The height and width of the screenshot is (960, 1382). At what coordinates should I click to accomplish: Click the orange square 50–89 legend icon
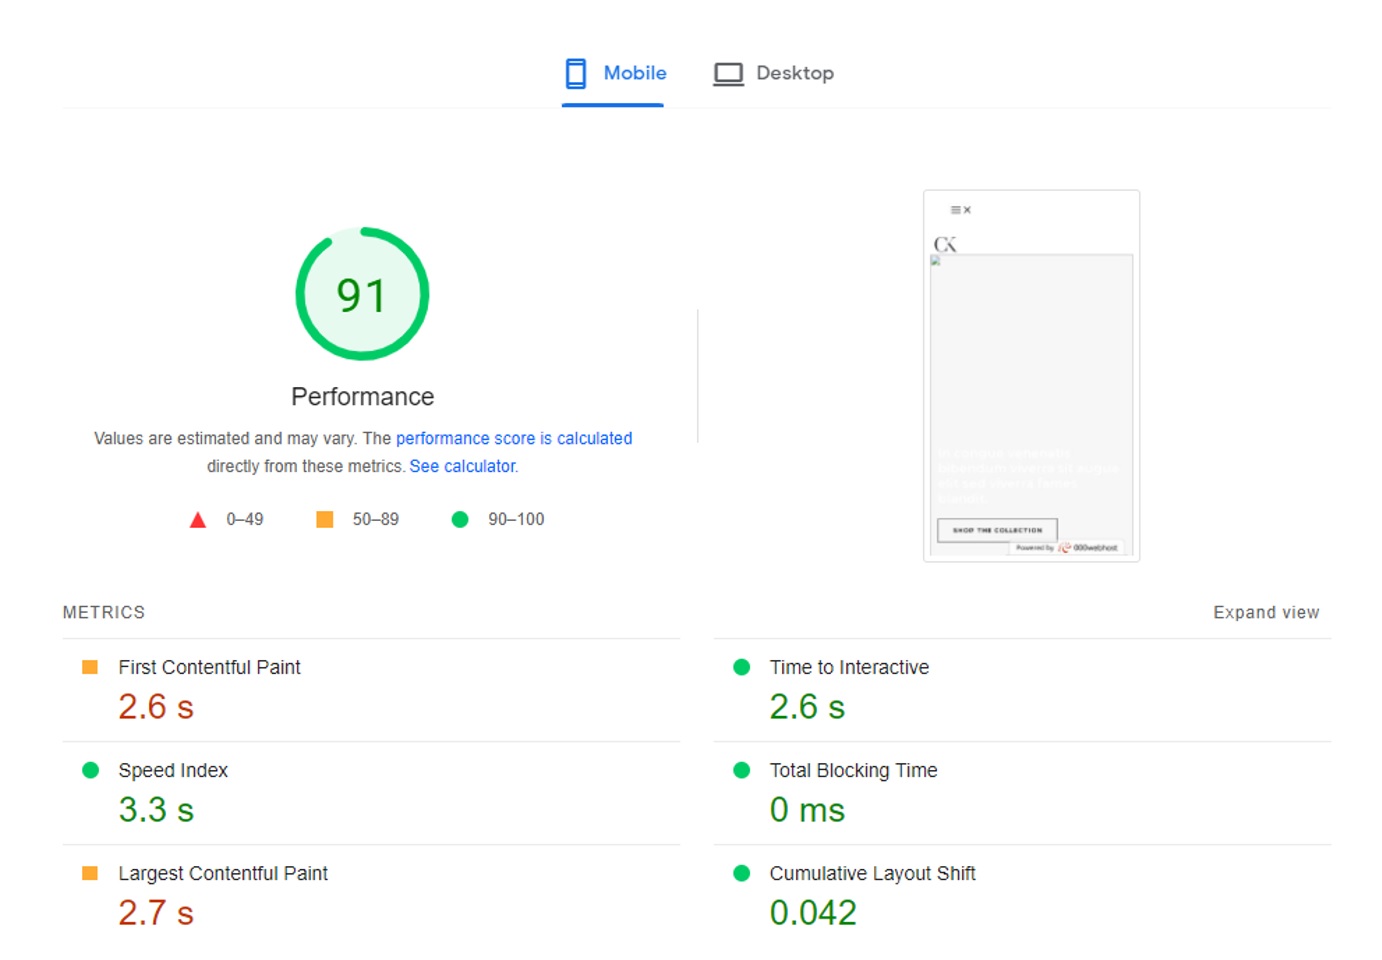[x=325, y=519]
